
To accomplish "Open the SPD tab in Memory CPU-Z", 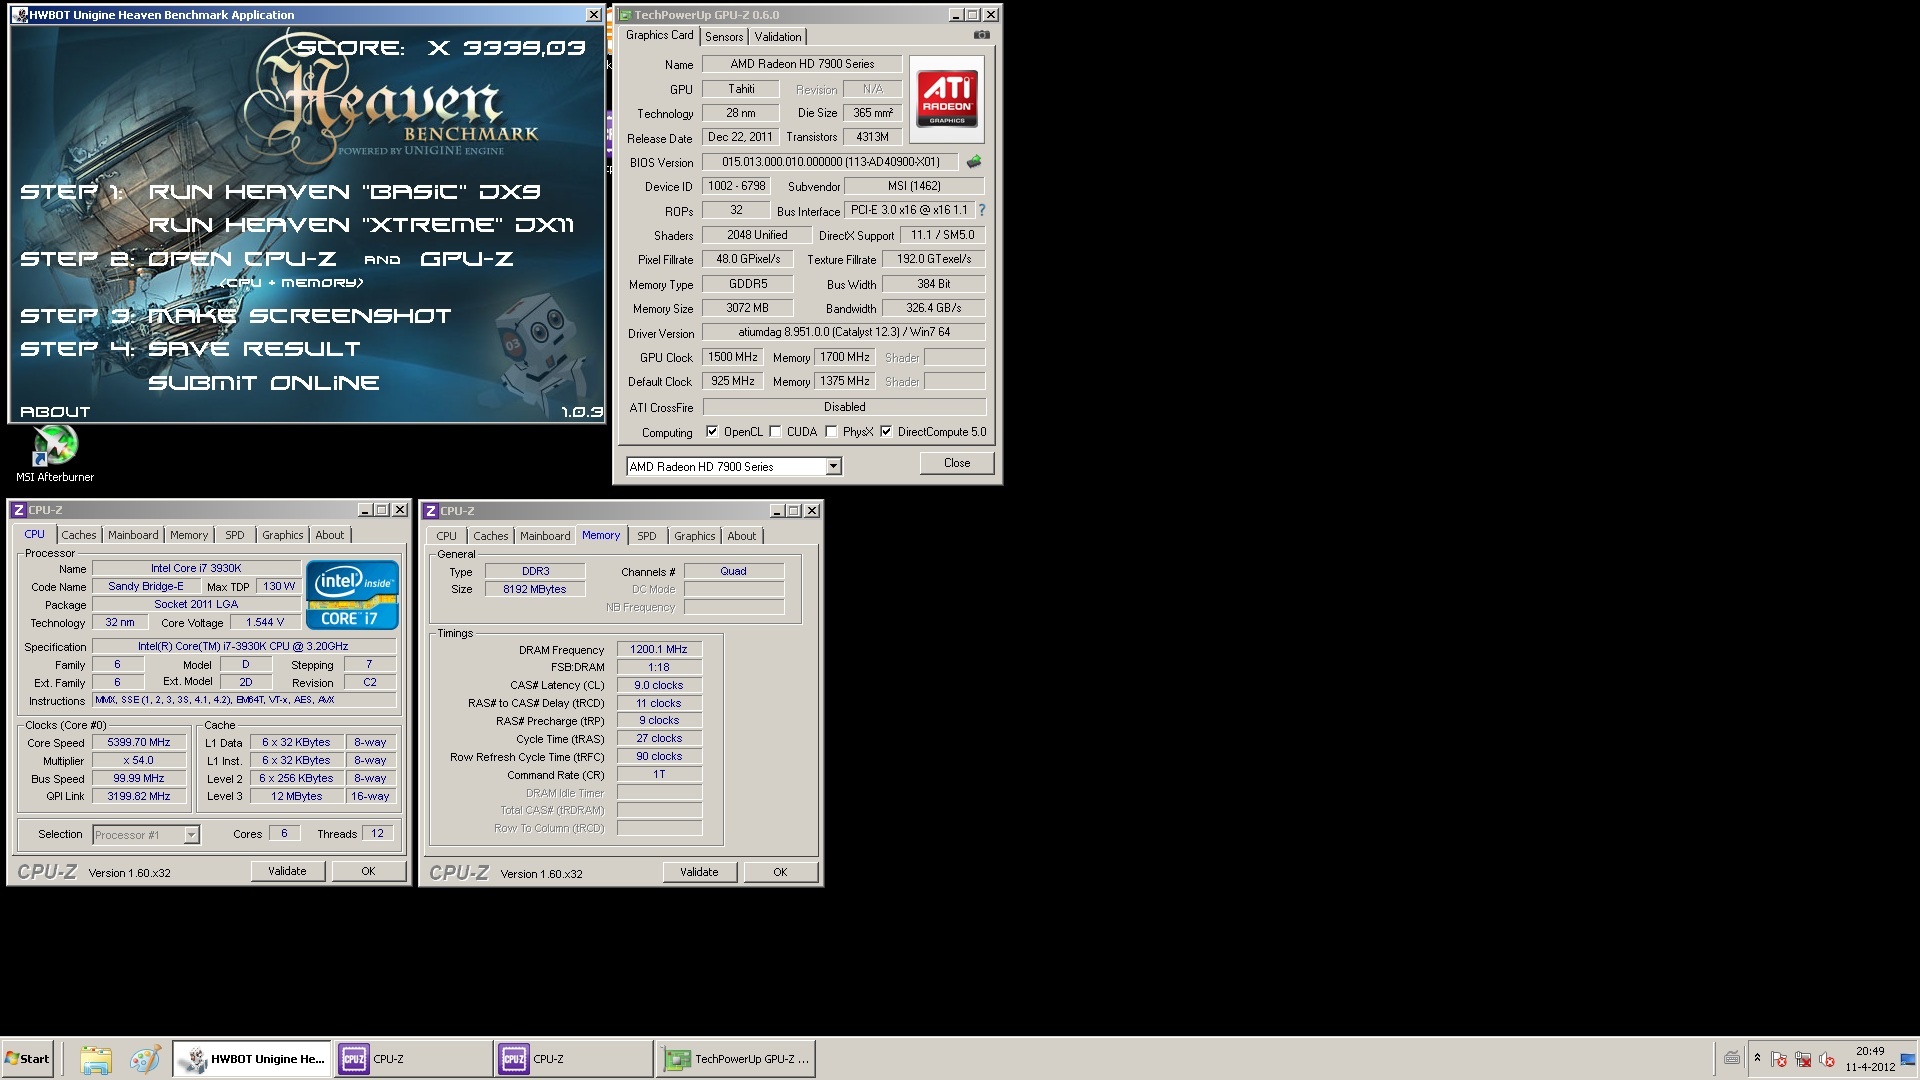I will pyautogui.click(x=646, y=536).
